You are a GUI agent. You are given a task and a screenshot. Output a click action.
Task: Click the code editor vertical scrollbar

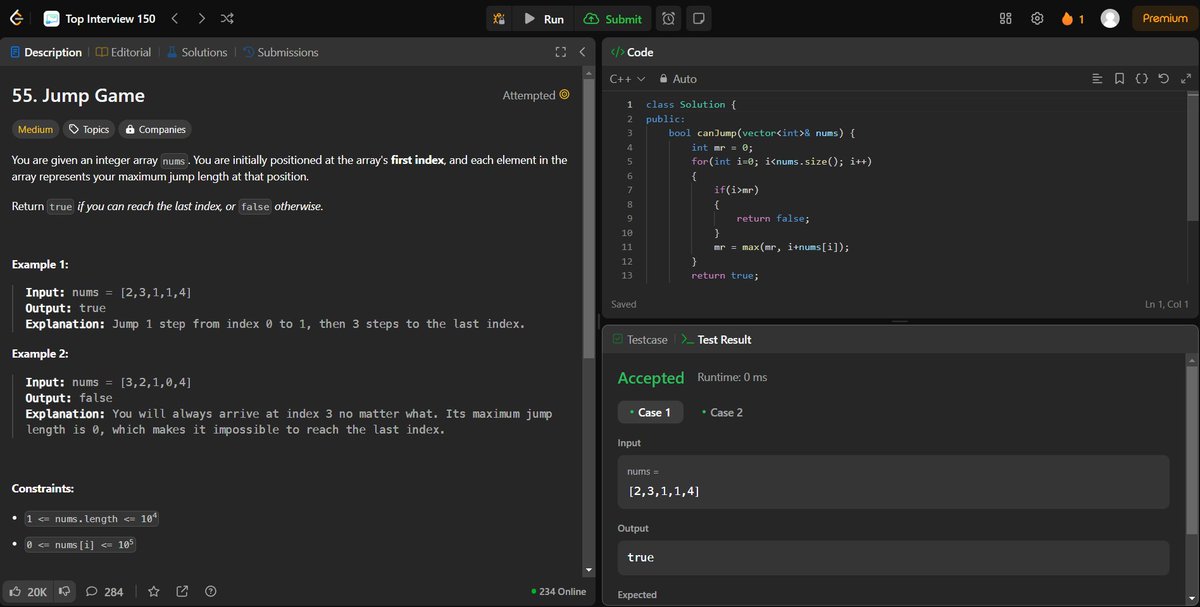click(x=1191, y=158)
